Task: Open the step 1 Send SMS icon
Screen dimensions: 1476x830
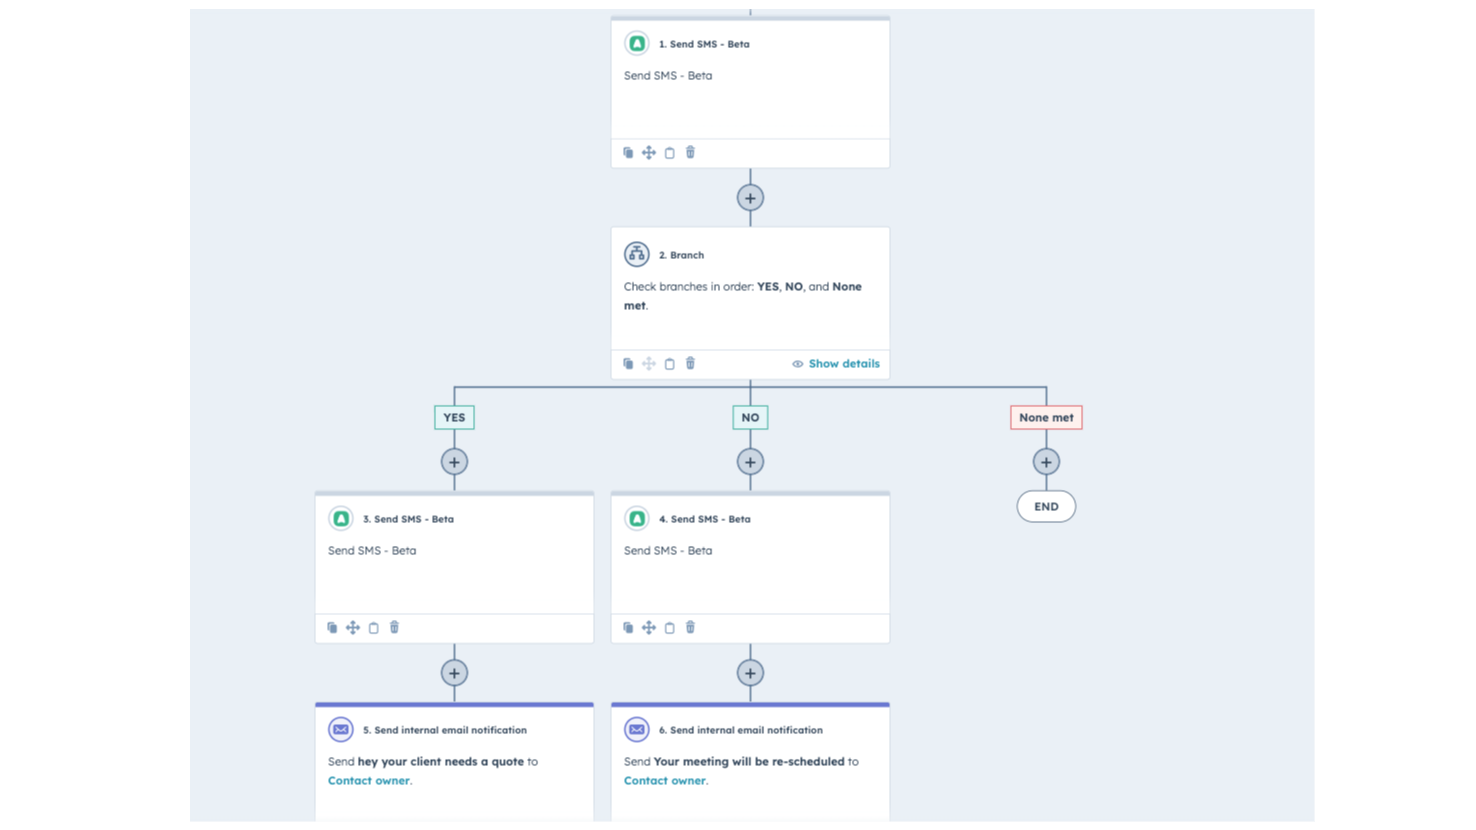Action: 637,44
